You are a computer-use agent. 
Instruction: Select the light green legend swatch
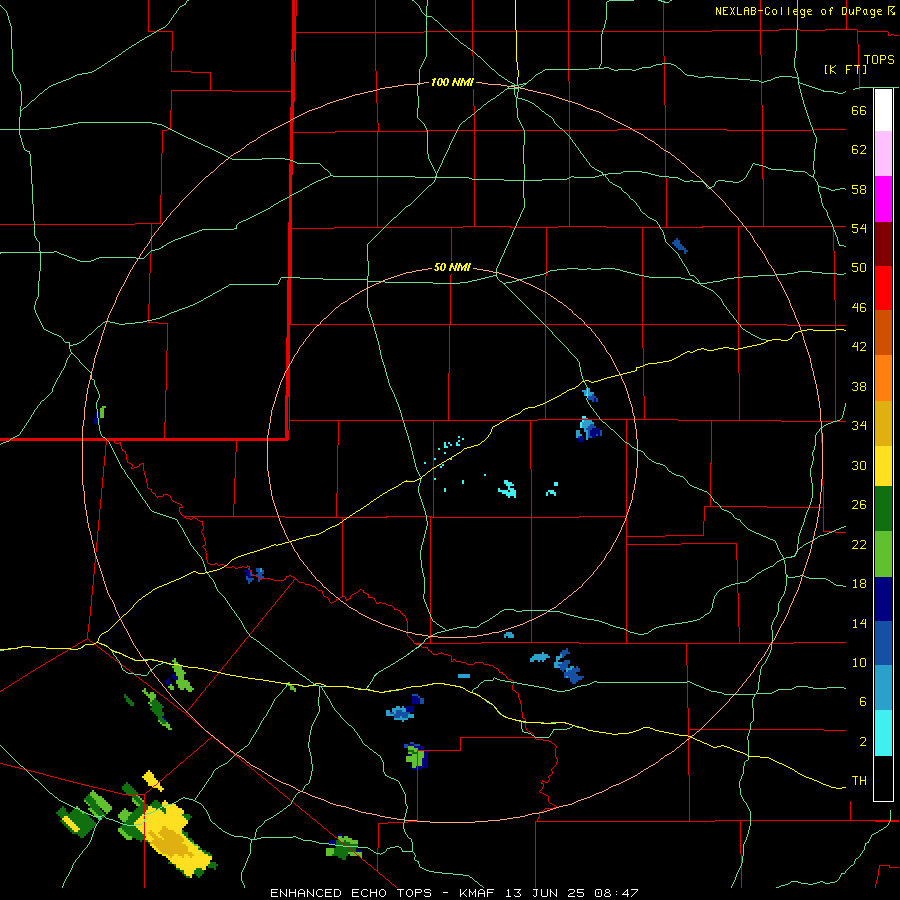point(883,554)
